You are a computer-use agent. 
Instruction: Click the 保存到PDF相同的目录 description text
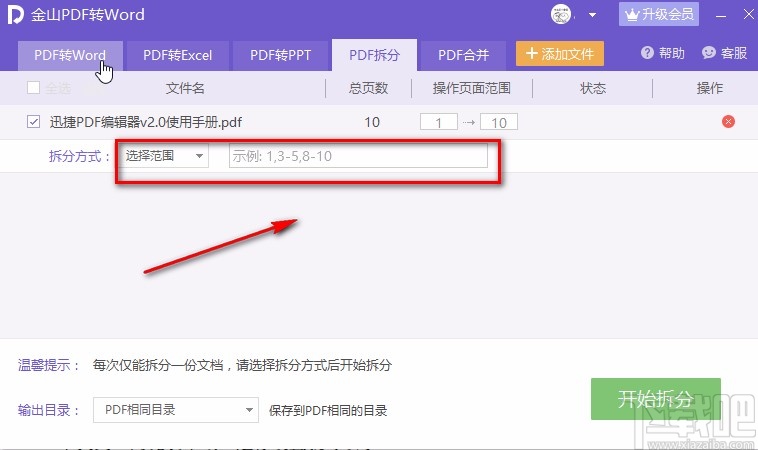(x=328, y=411)
